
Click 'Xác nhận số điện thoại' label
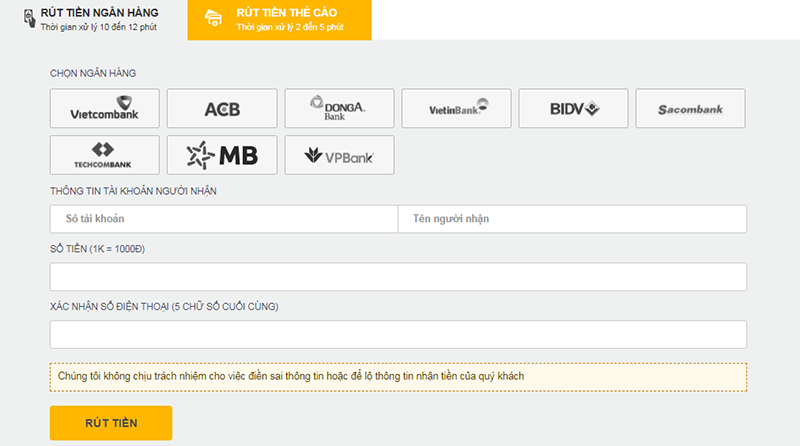[164, 307]
